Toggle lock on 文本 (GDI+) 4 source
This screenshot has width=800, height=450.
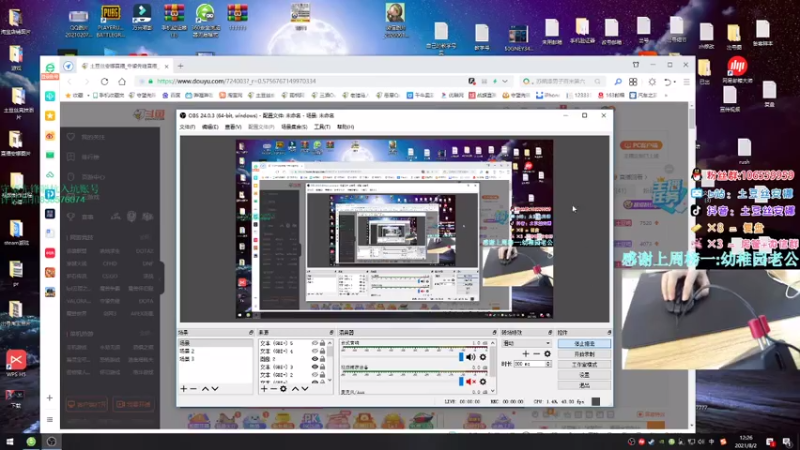322,351
